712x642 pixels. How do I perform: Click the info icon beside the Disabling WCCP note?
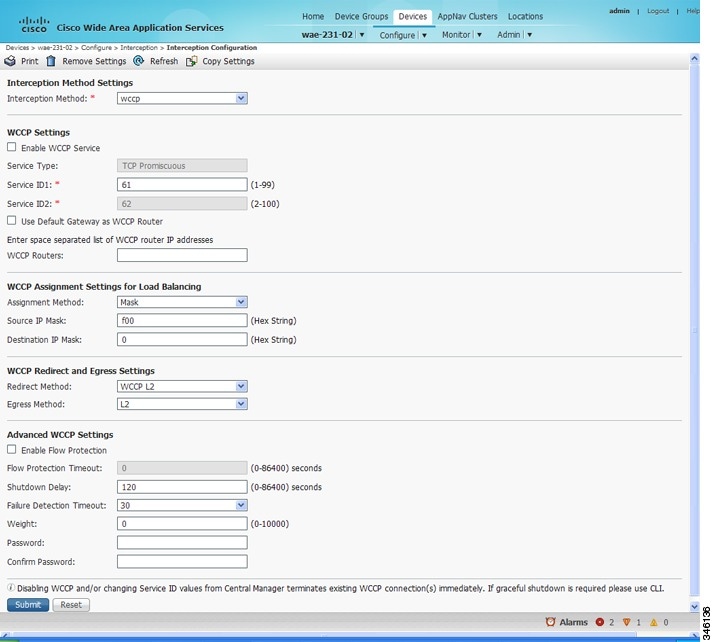11,588
